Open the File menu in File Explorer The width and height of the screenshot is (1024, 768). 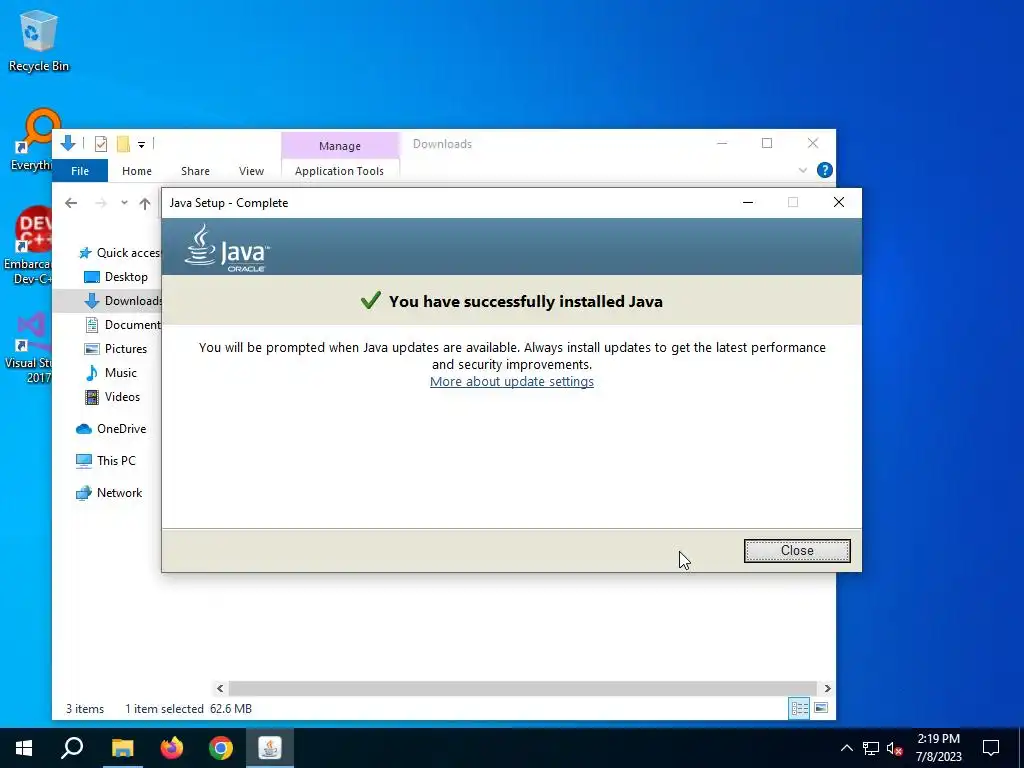click(80, 171)
